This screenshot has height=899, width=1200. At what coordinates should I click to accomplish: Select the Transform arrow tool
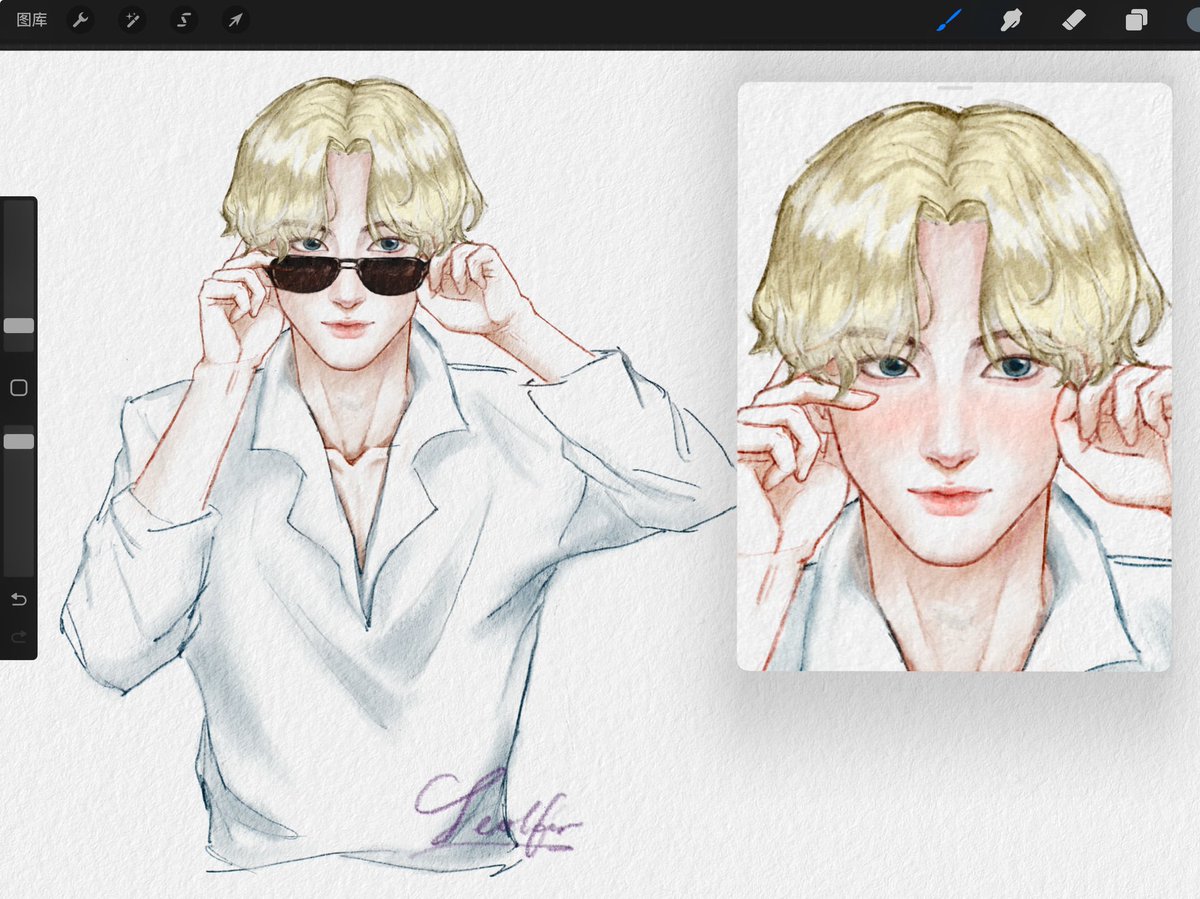click(x=235, y=19)
